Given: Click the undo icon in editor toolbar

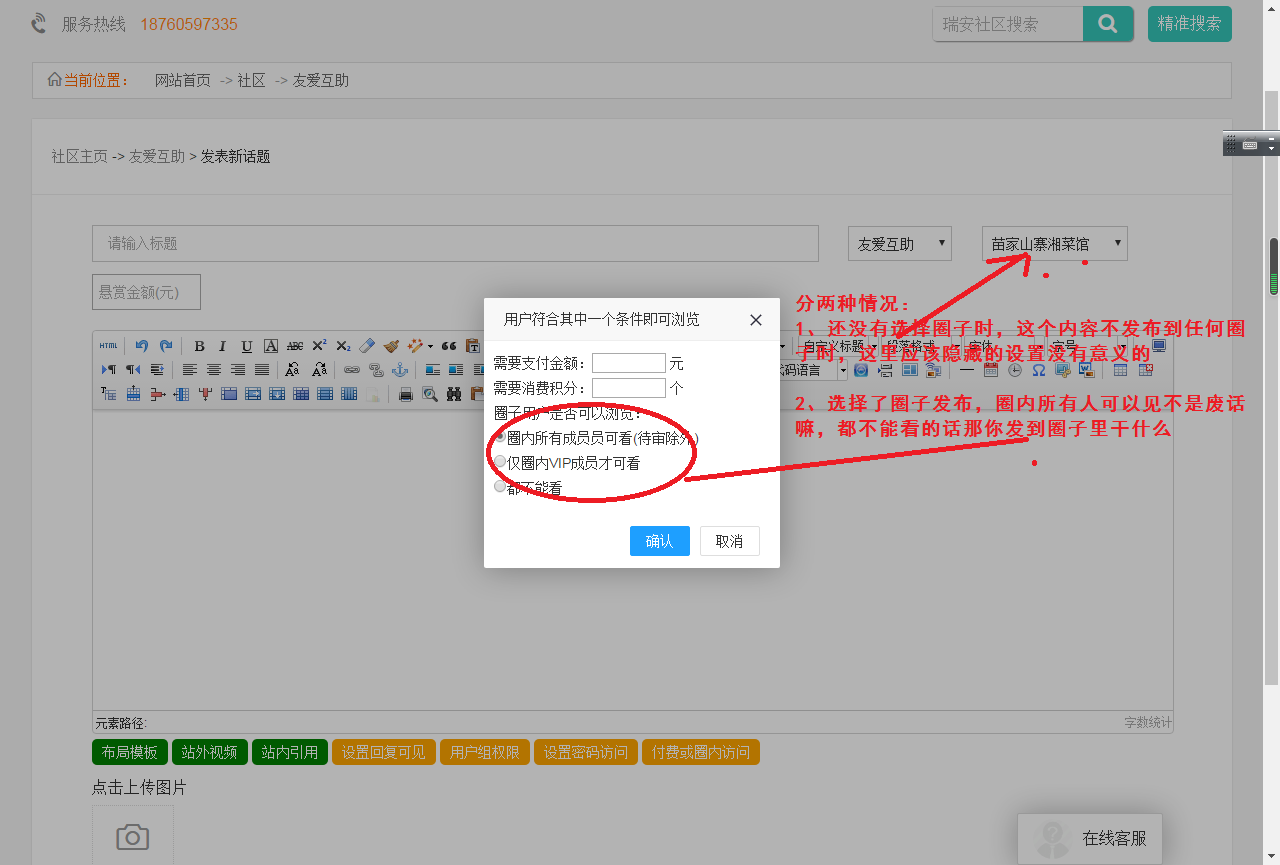Looking at the screenshot, I should coord(141,346).
